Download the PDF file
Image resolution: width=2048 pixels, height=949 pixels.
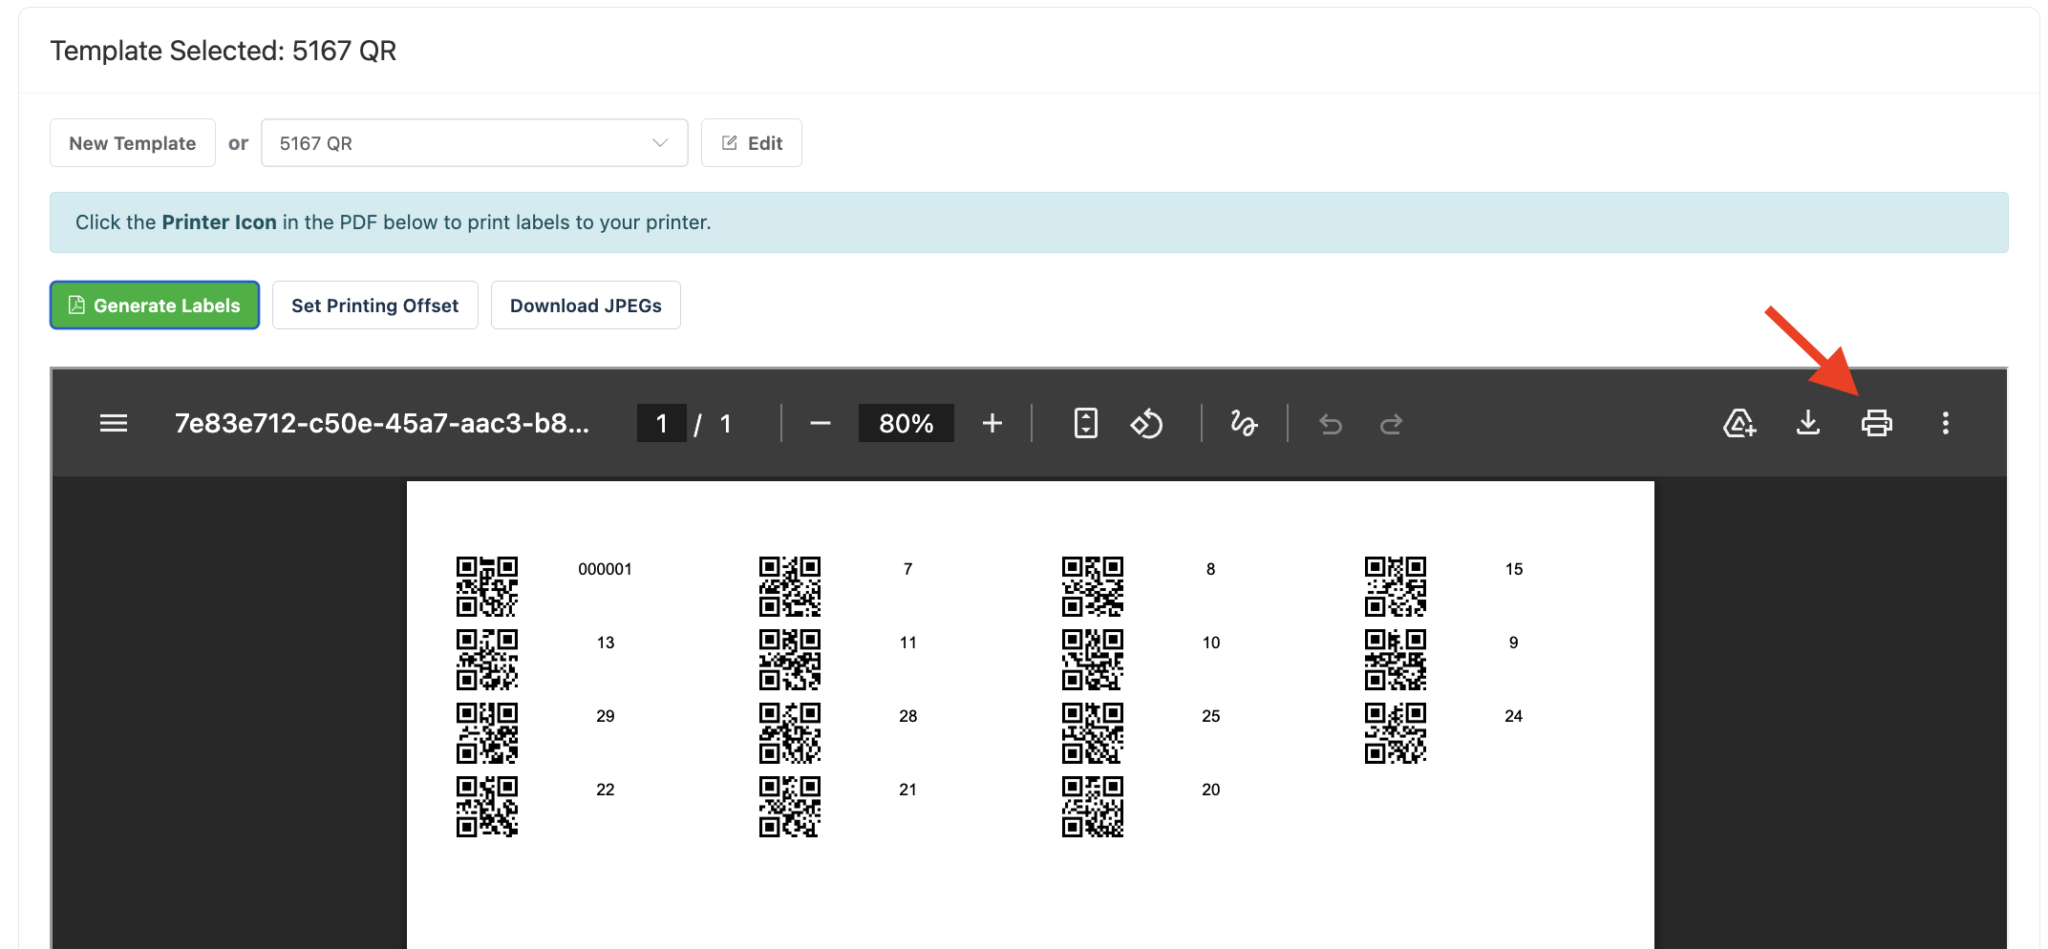click(1808, 424)
